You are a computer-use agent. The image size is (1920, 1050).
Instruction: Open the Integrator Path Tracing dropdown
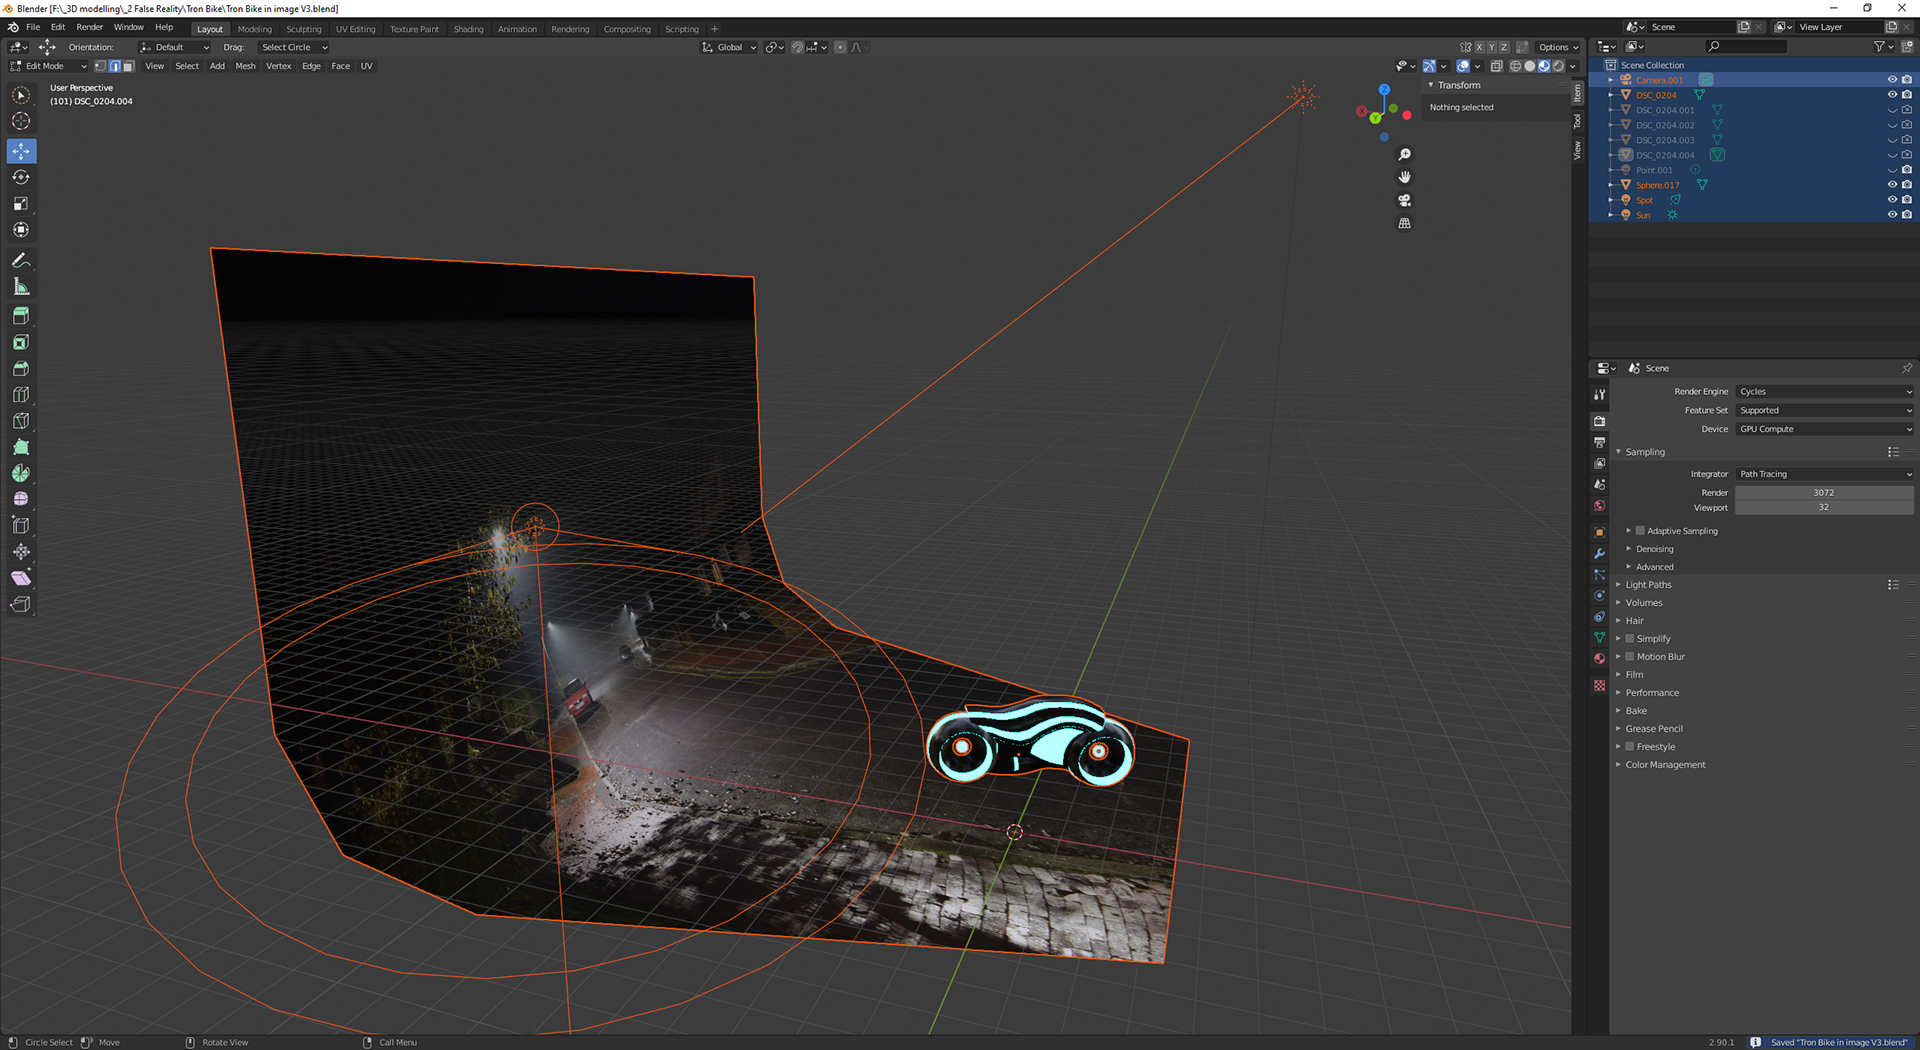[x=1824, y=475]
